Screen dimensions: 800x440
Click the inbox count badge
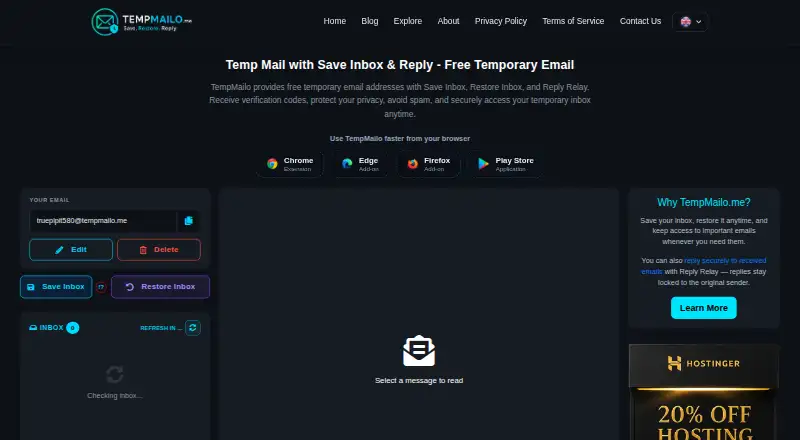pyautogui.click(x=72, y=328)
